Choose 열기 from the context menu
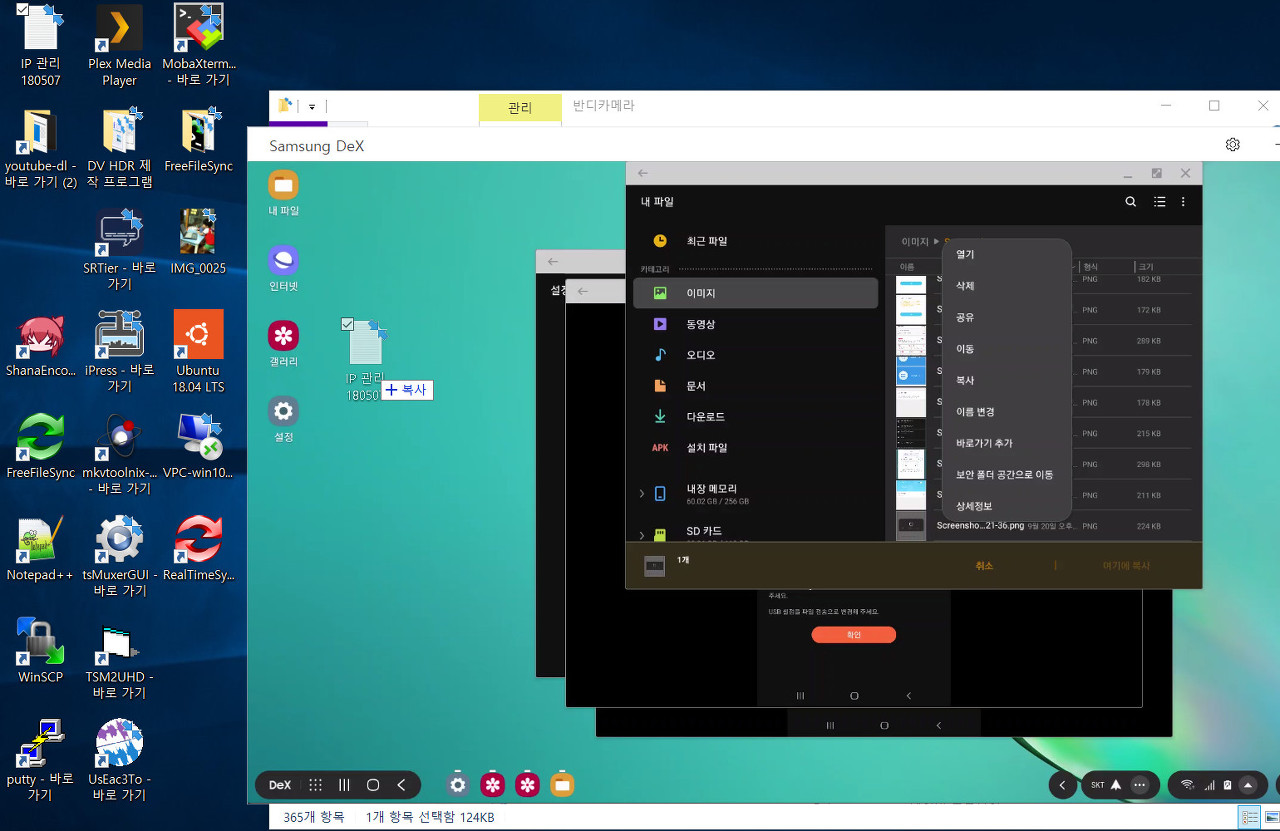Image resolution: width=1280 pixels, height=831 pixels. tap(1006, 254)
